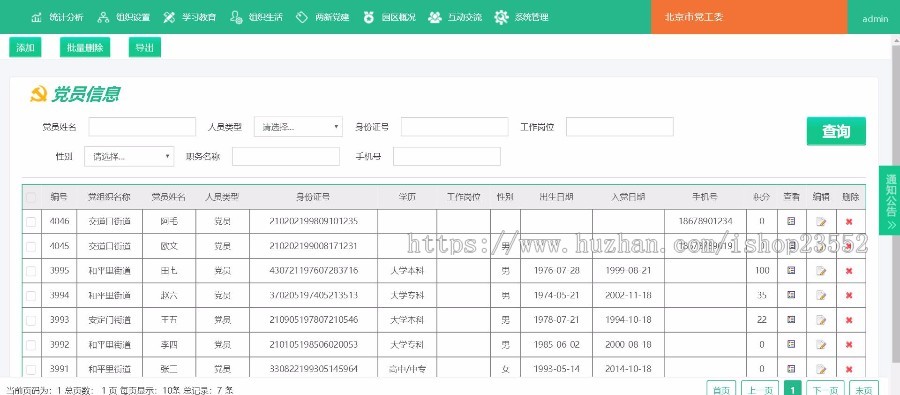This screenshot has width=900, height=395.
Task: Delete member record 4046 with red X
Action: click(849, 222)
